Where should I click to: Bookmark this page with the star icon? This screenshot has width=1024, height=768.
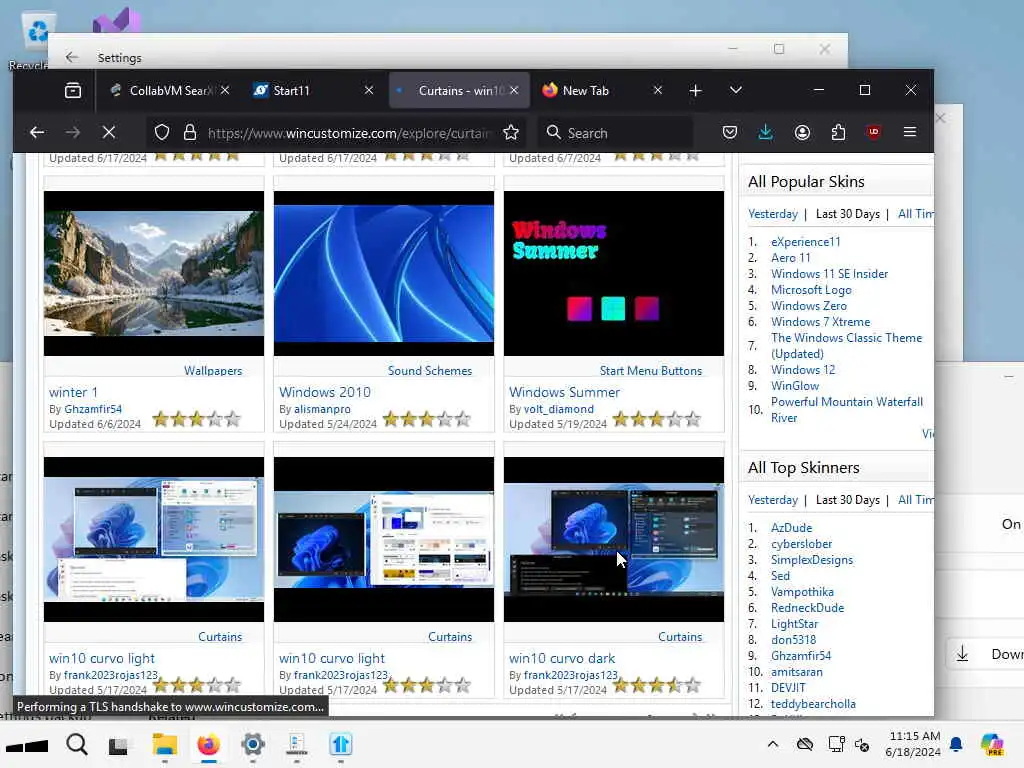click(x=511, y=133)
